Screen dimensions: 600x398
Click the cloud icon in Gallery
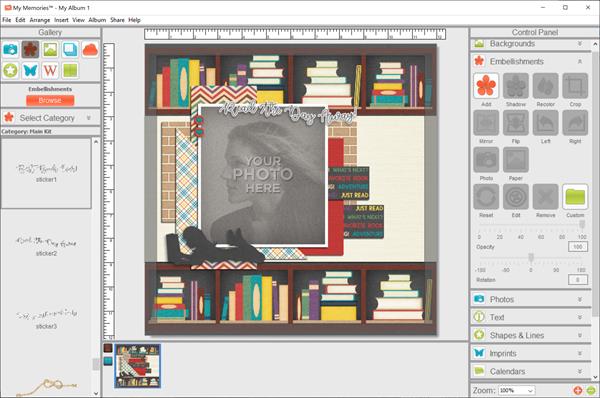90,50
